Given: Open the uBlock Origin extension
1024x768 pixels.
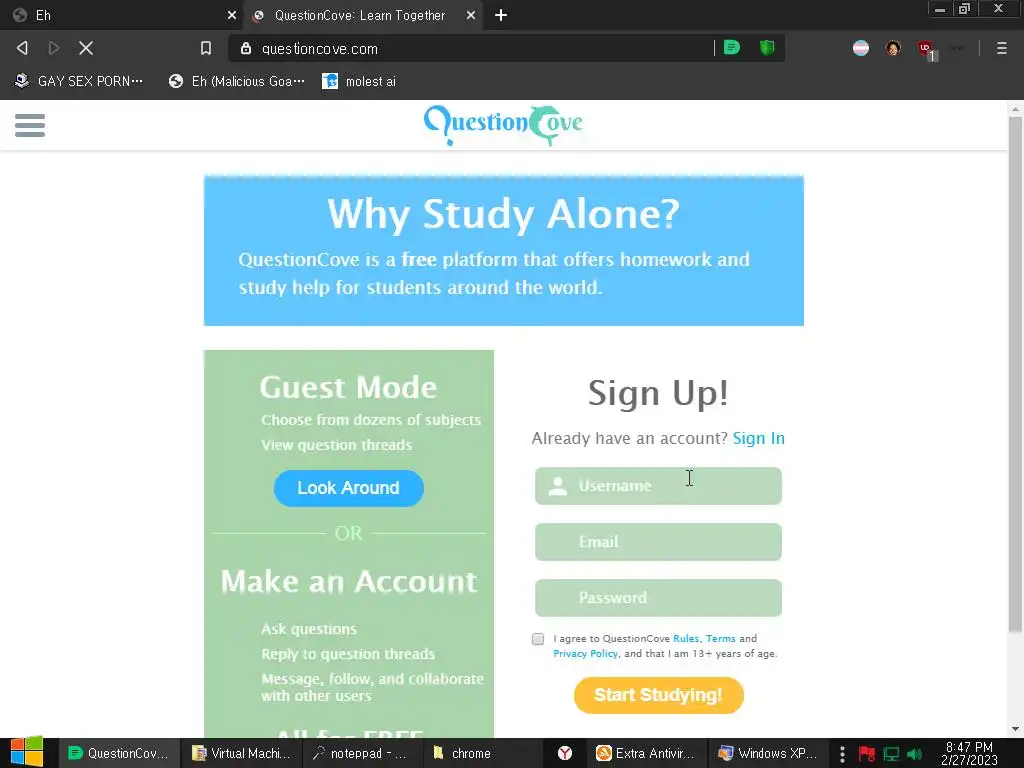Looking at the screenshot, I should [x=925, y=49].
